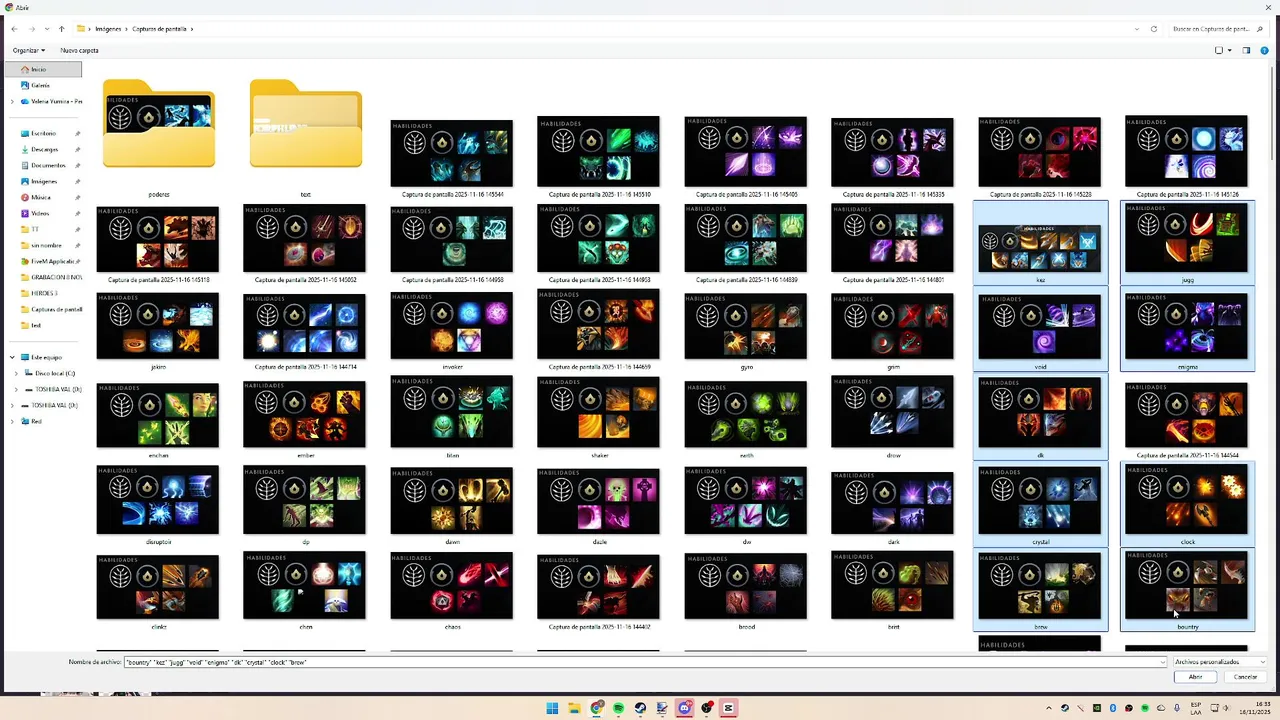Open the Windows Start menu
Image resolution: width=1280 pixels, height=720 pixels.
pos(552,708)
